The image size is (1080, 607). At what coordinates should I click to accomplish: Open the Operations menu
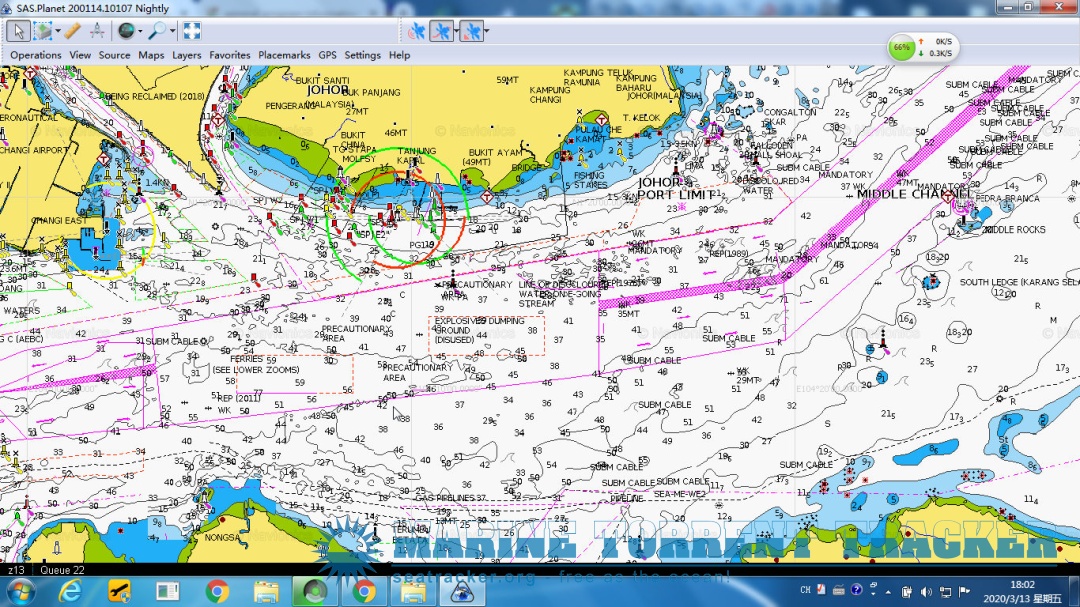click(x=36, y=55)
